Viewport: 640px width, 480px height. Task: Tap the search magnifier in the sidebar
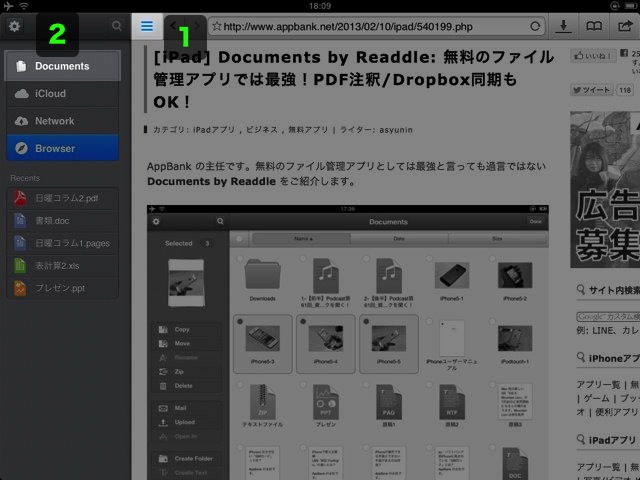click(x=117, y=26)
